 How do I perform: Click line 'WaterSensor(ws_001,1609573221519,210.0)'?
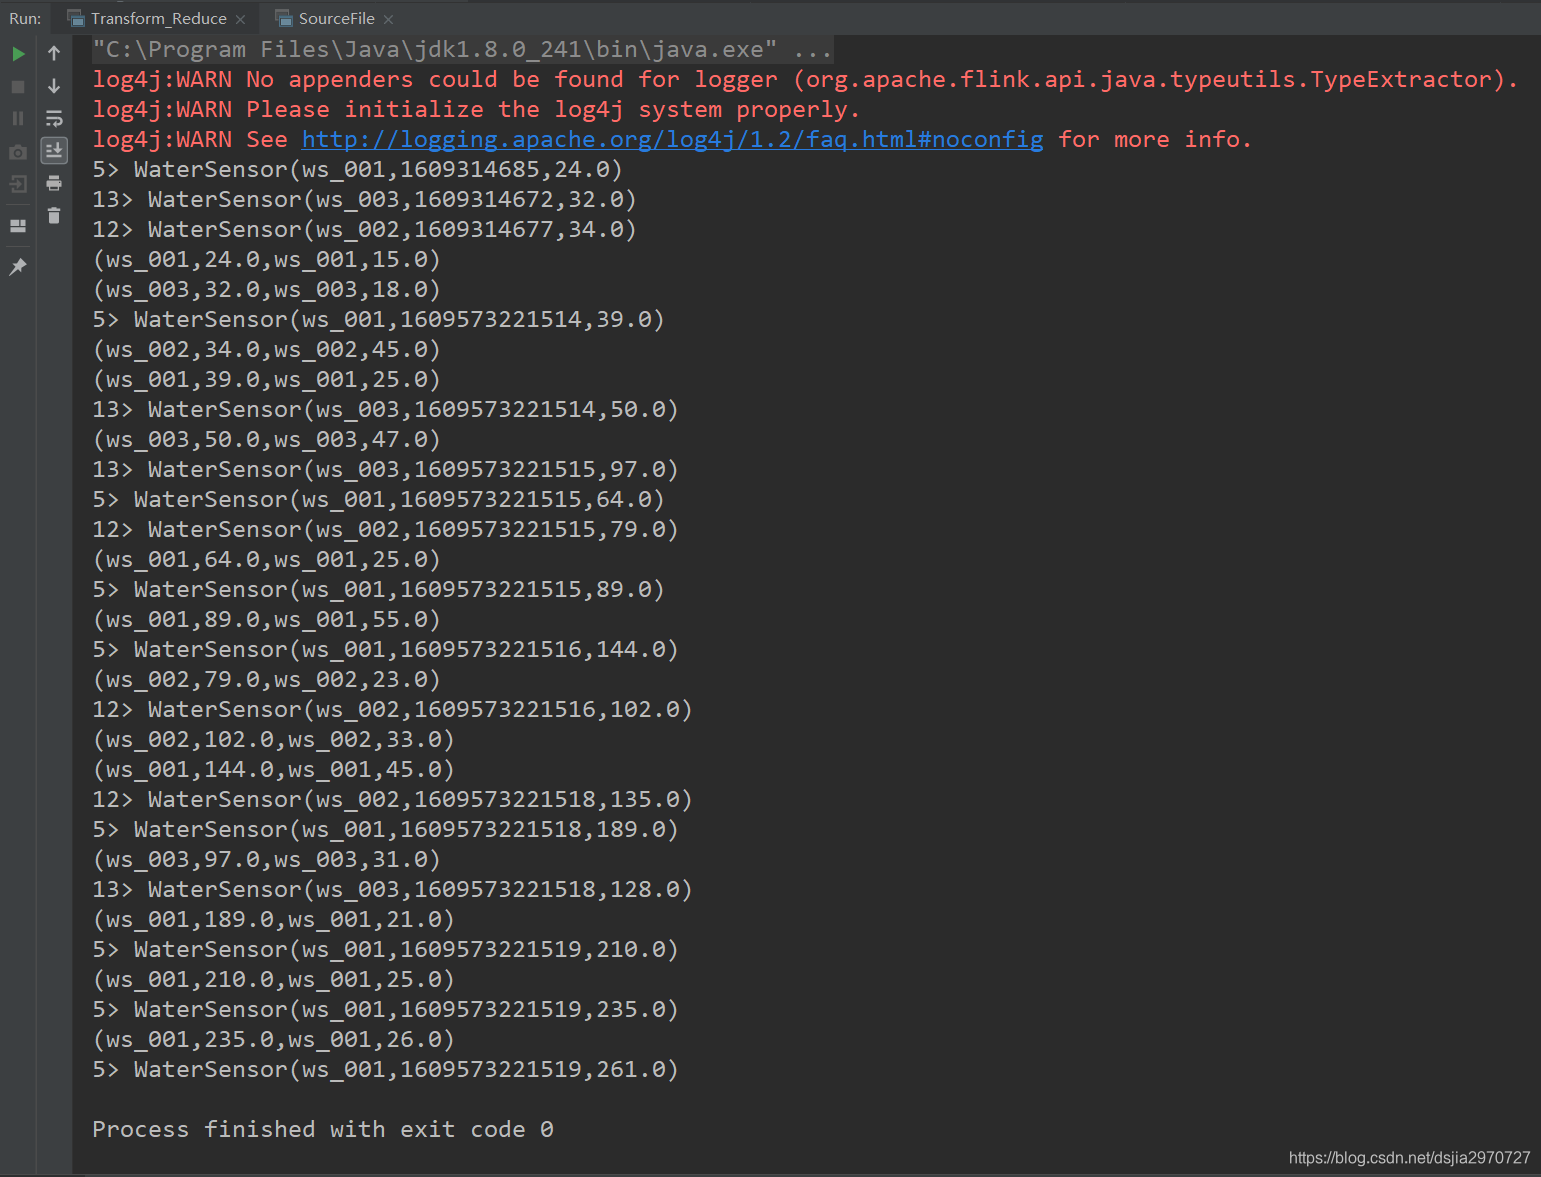pos(385,949)
